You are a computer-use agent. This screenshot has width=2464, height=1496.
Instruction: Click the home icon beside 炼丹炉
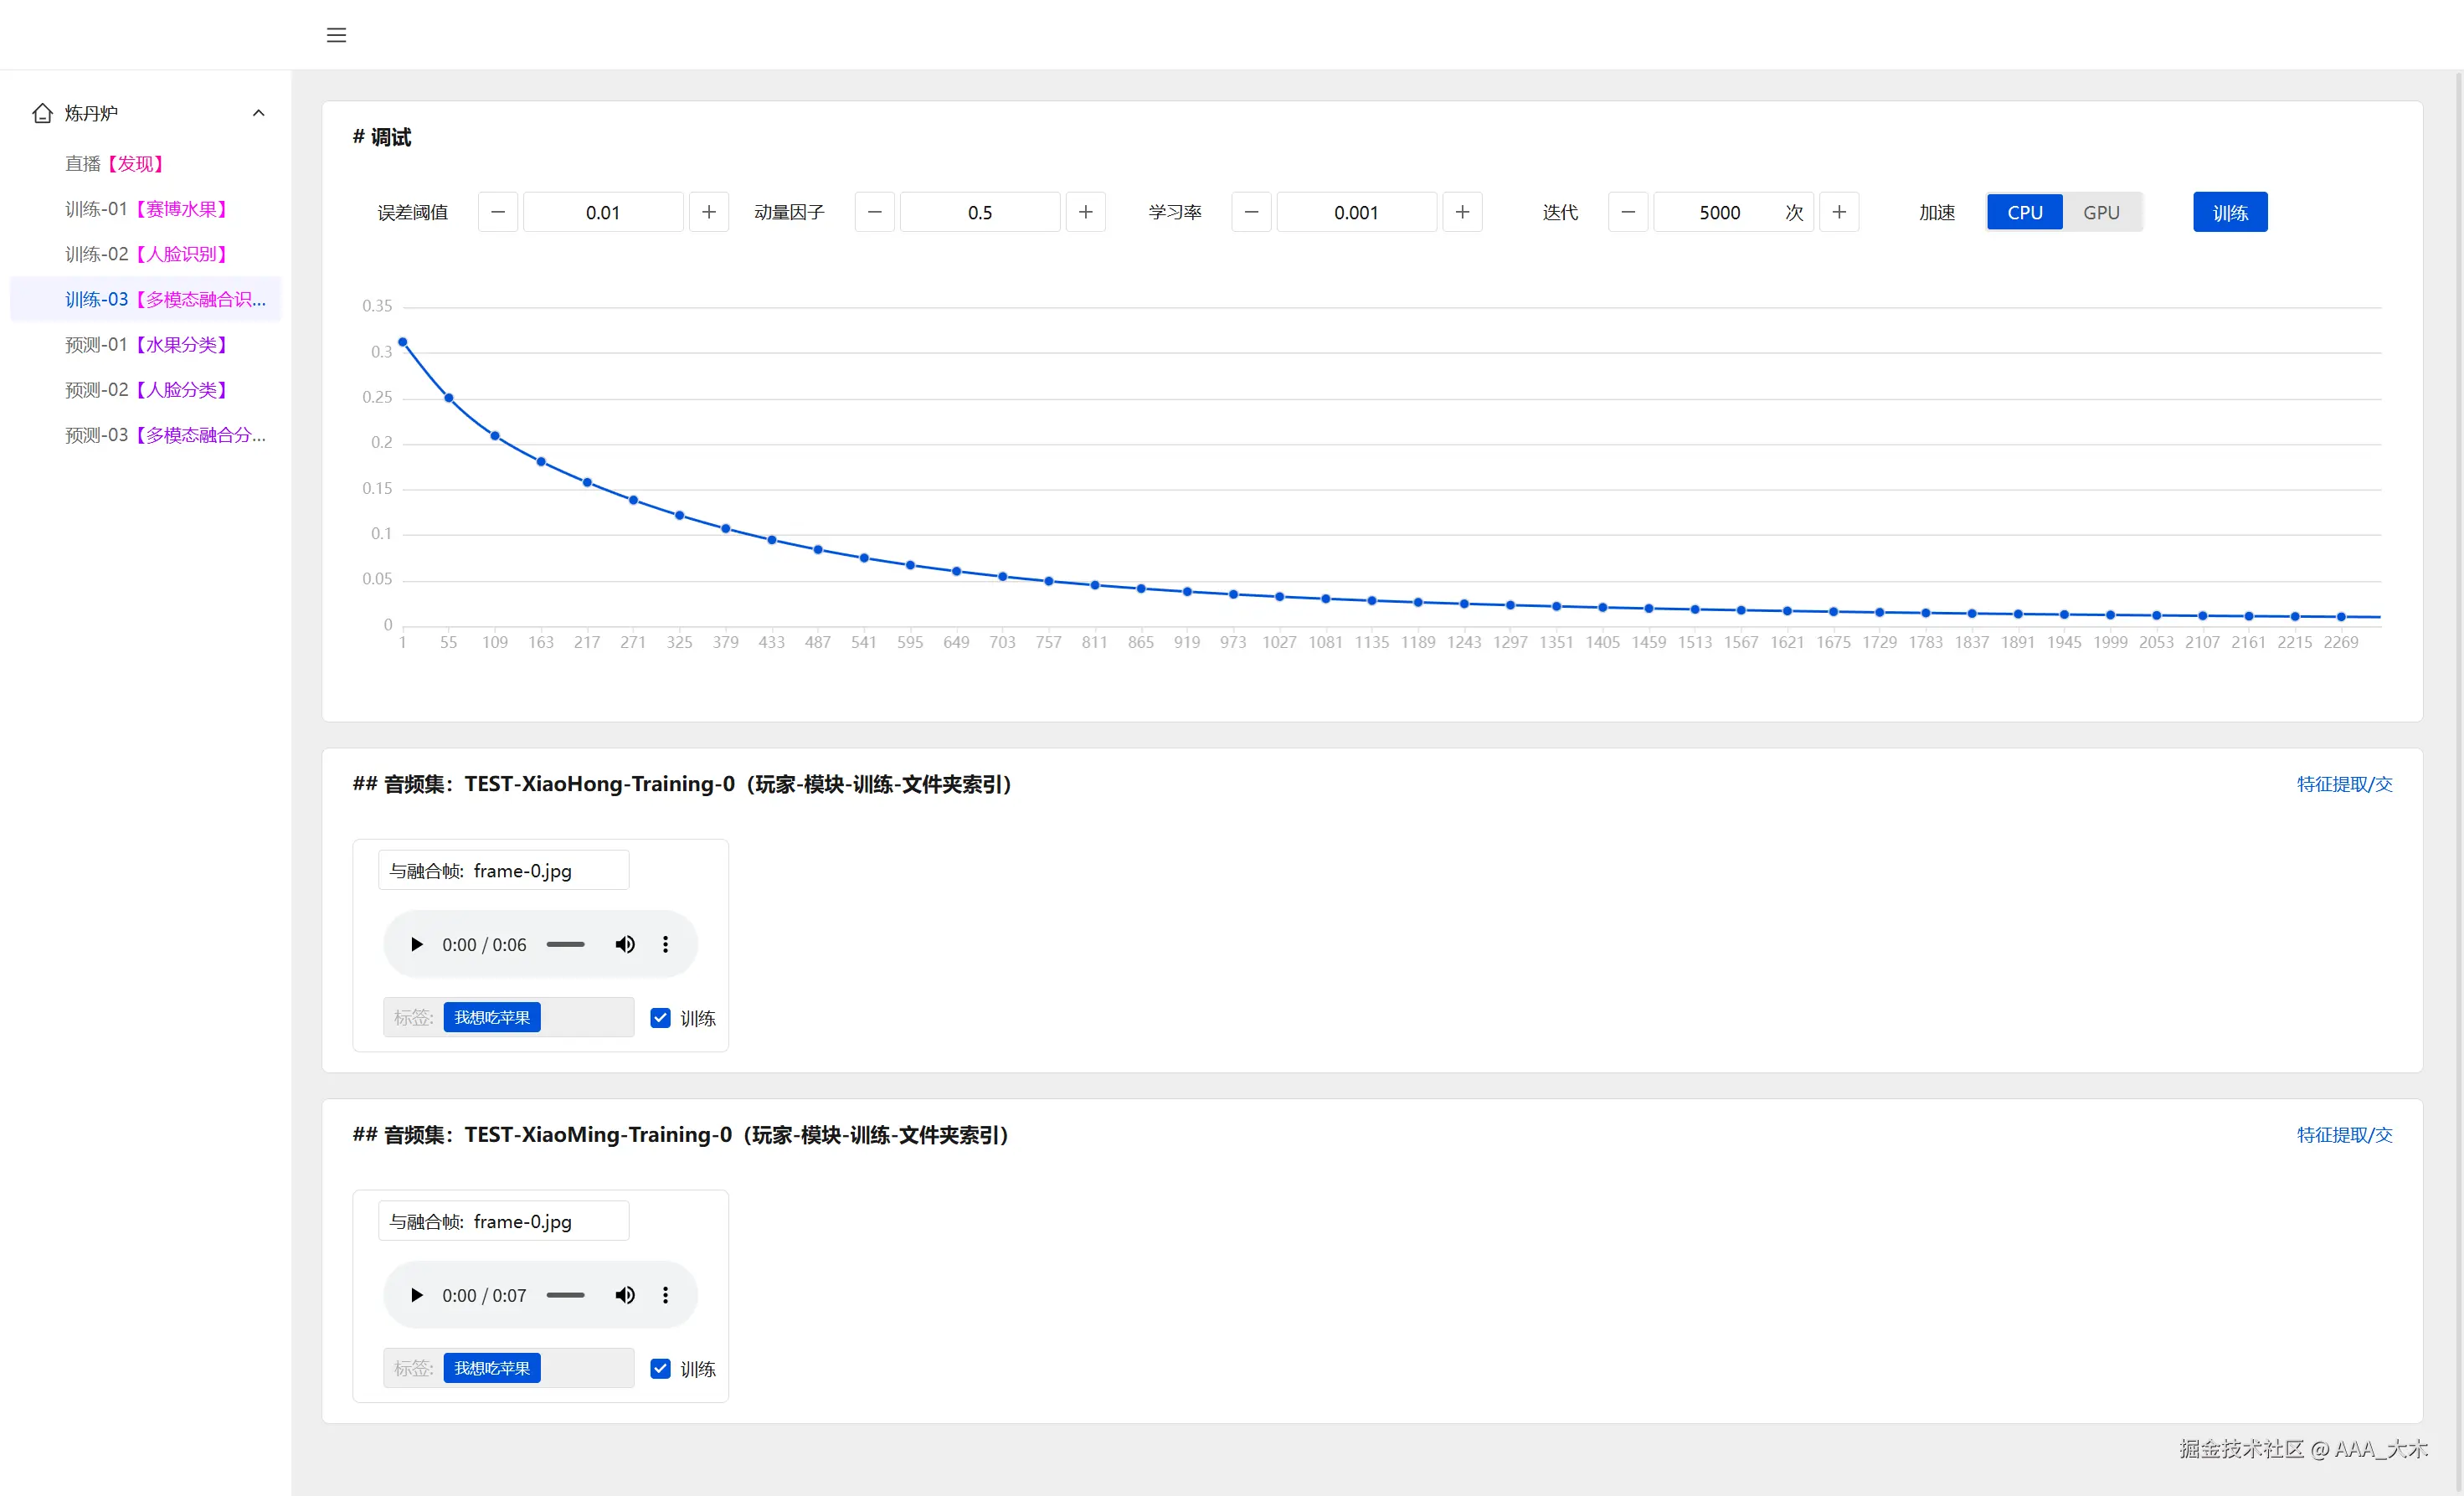[41, 112]
